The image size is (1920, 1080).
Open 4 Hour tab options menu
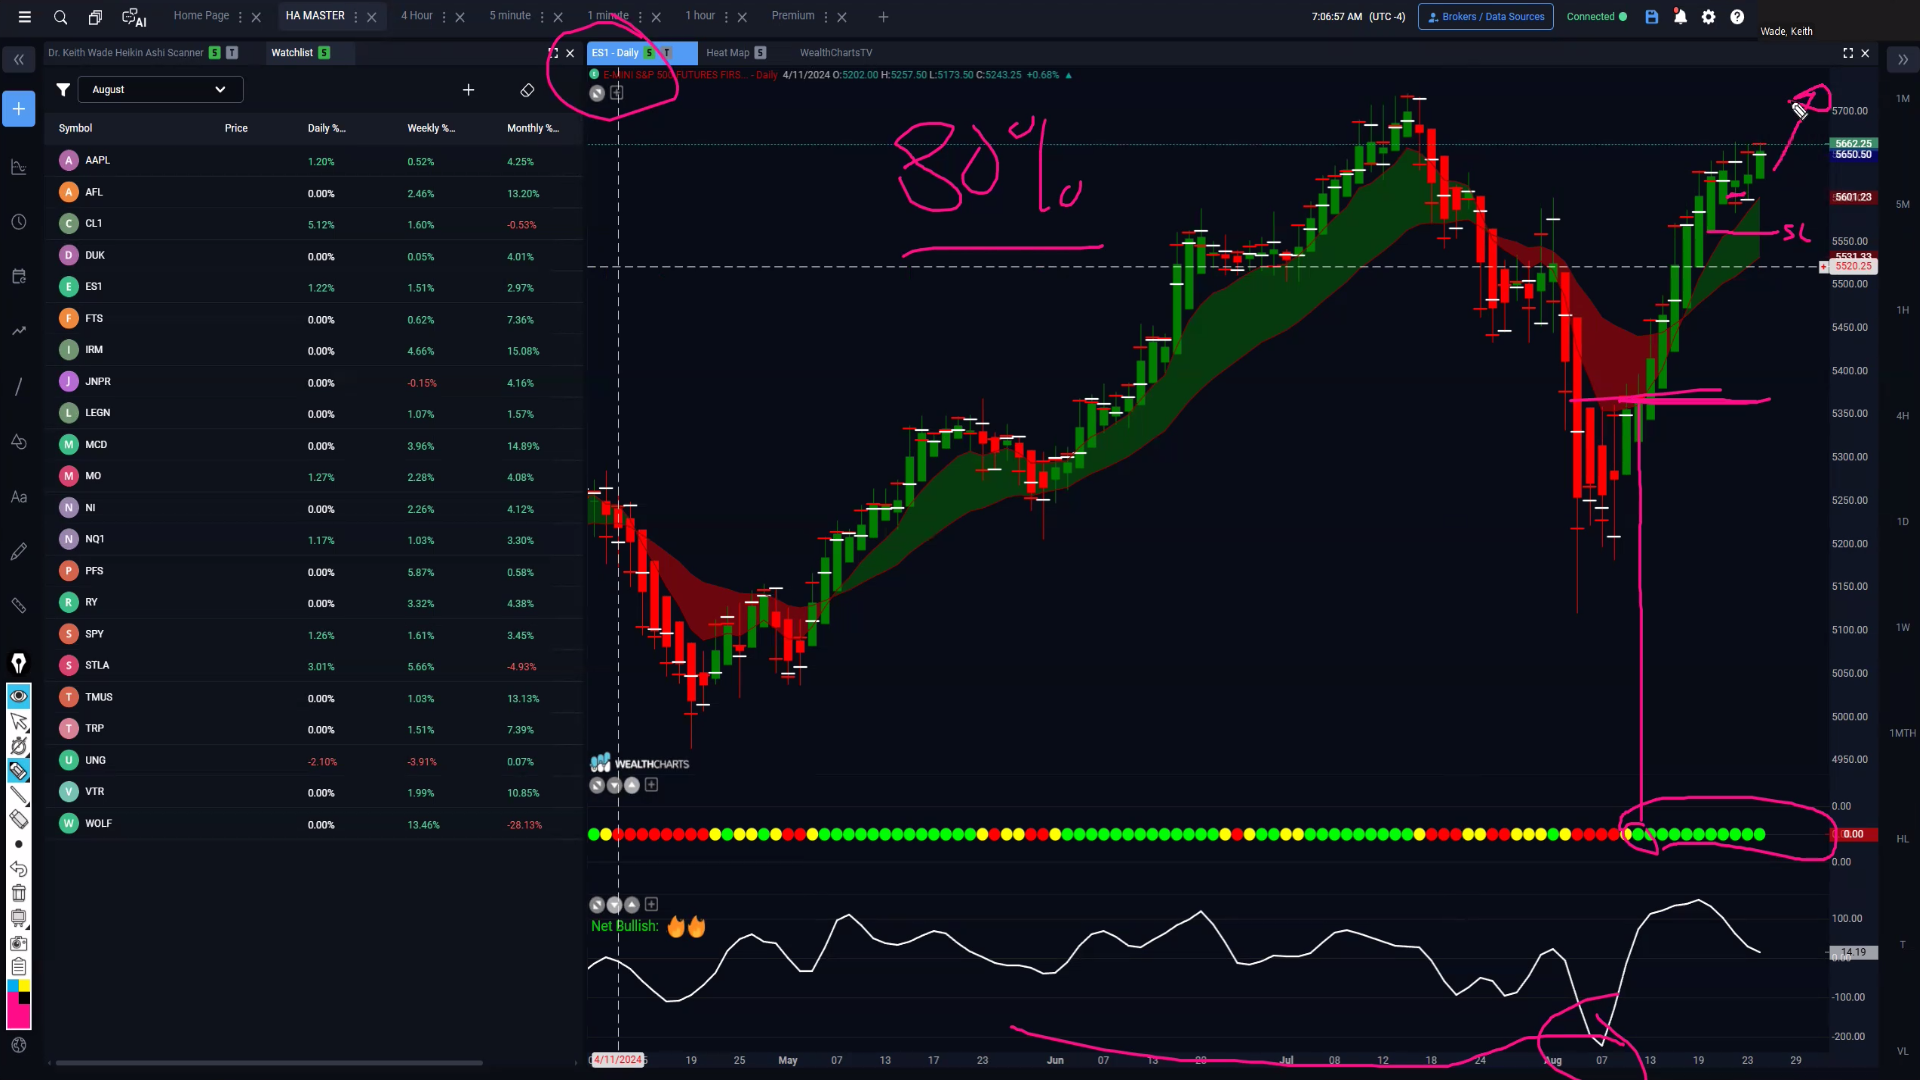pyautogui.click(x=444, y=17)
